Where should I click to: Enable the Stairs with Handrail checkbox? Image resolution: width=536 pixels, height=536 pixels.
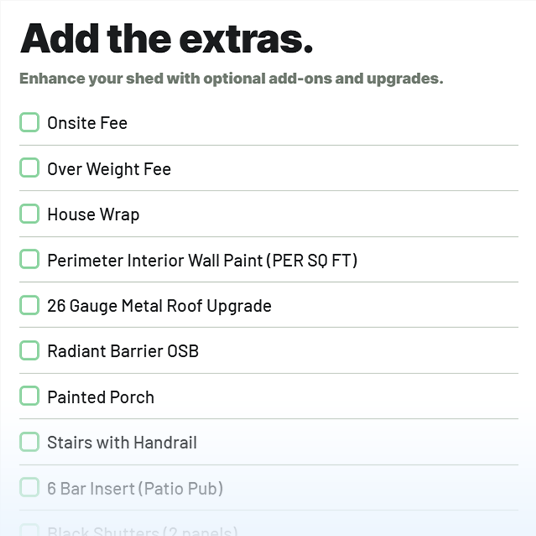tap(29, 442)
